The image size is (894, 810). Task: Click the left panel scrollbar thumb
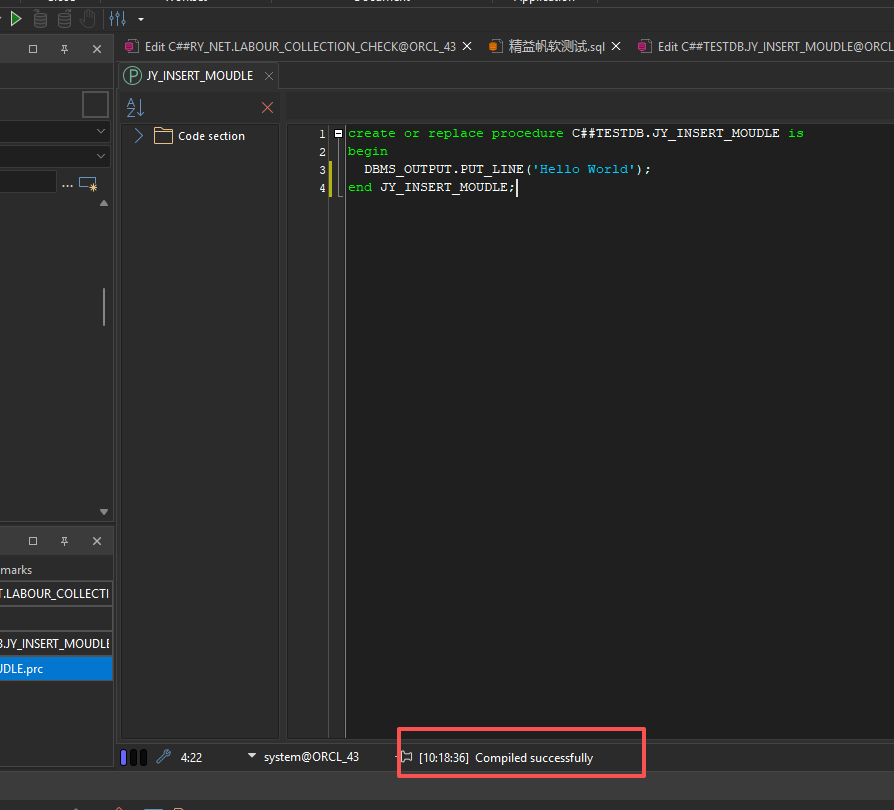[x=104, y=307]
